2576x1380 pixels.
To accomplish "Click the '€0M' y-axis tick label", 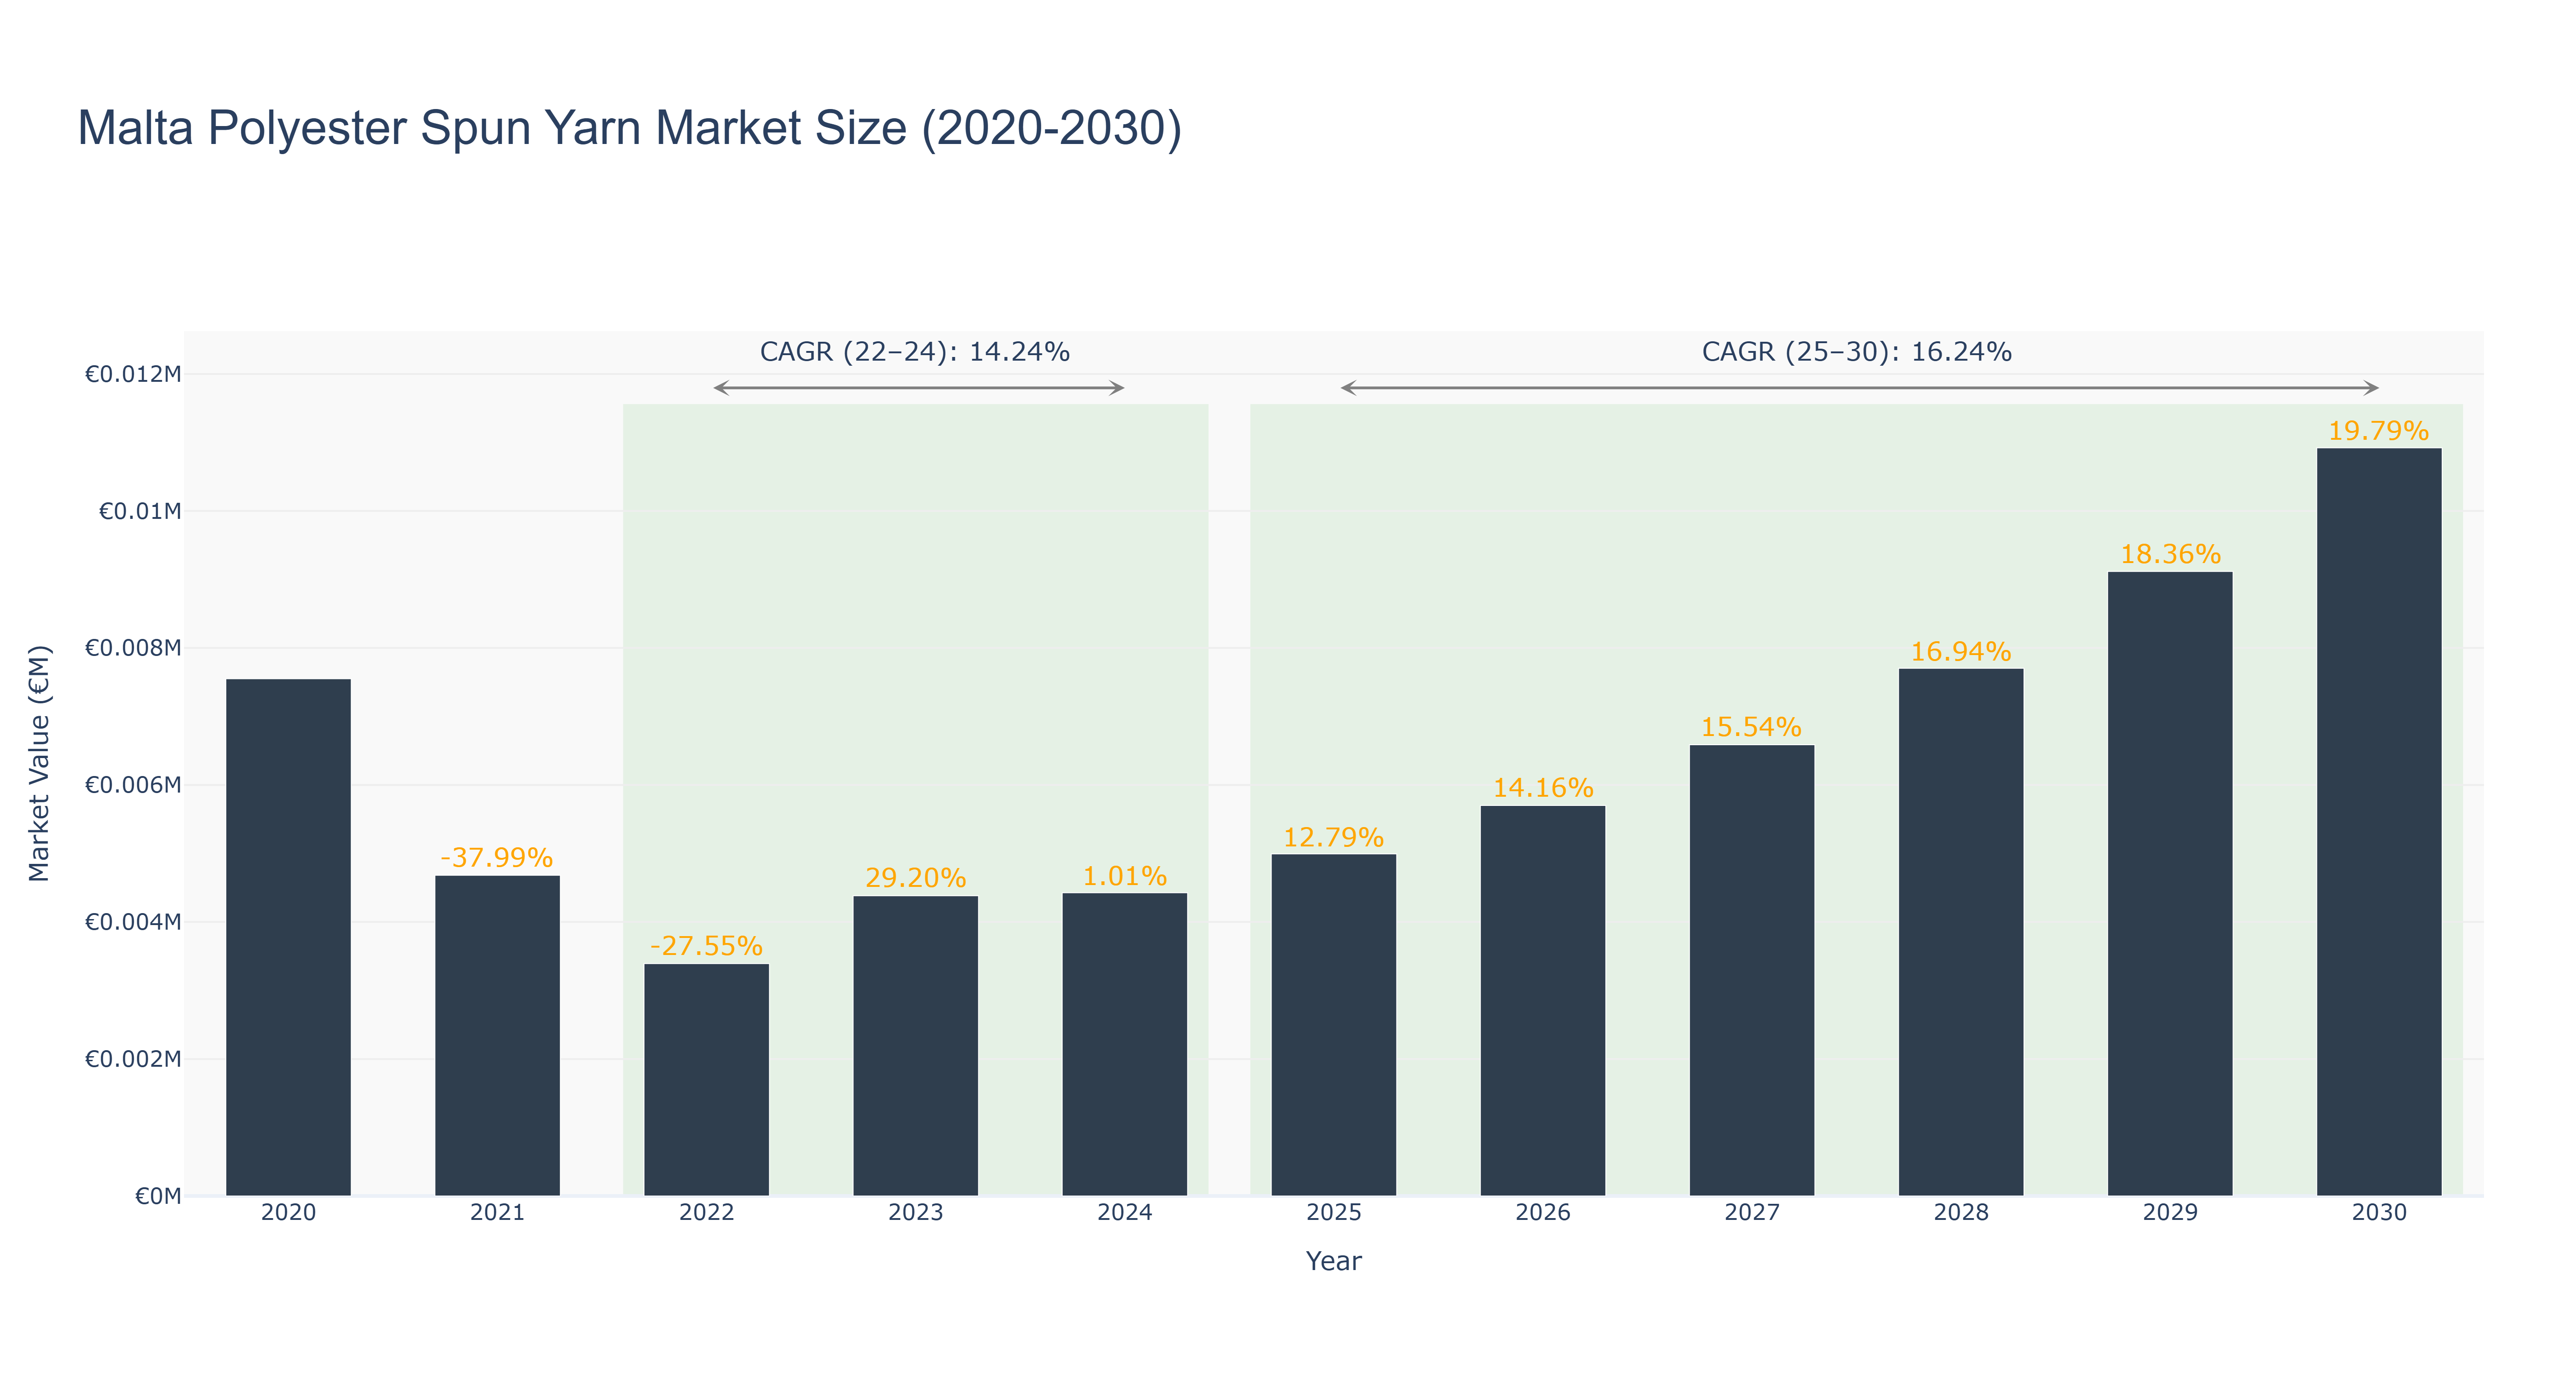I will coord(158,1196).
